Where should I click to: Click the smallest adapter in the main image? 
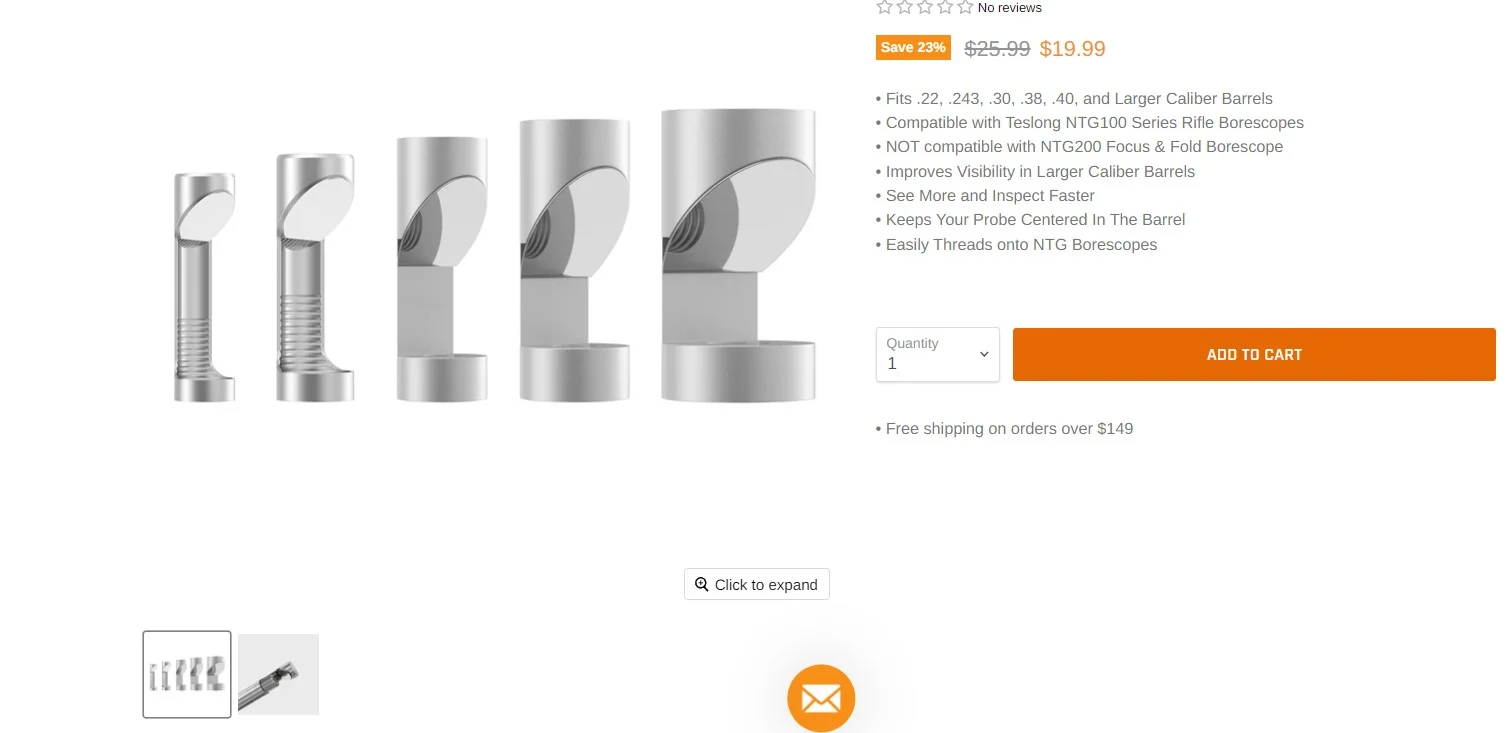pos(205,288)
